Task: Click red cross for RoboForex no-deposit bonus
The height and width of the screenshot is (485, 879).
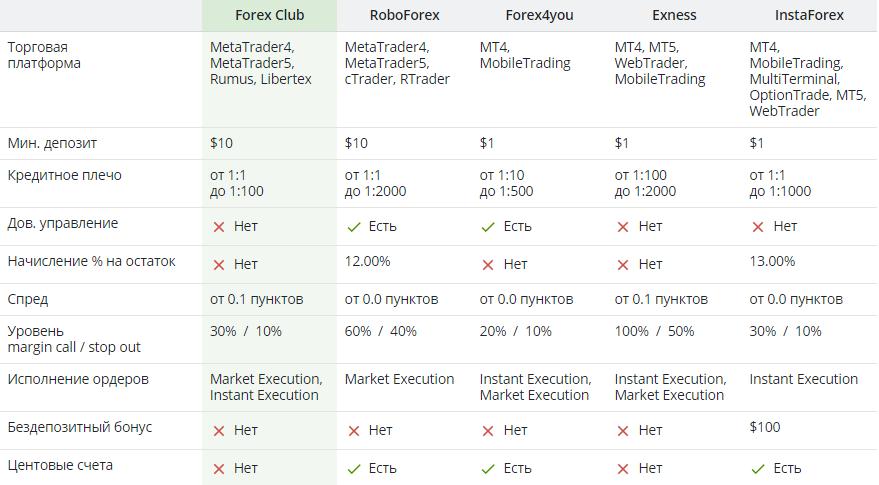Action: 353,431
